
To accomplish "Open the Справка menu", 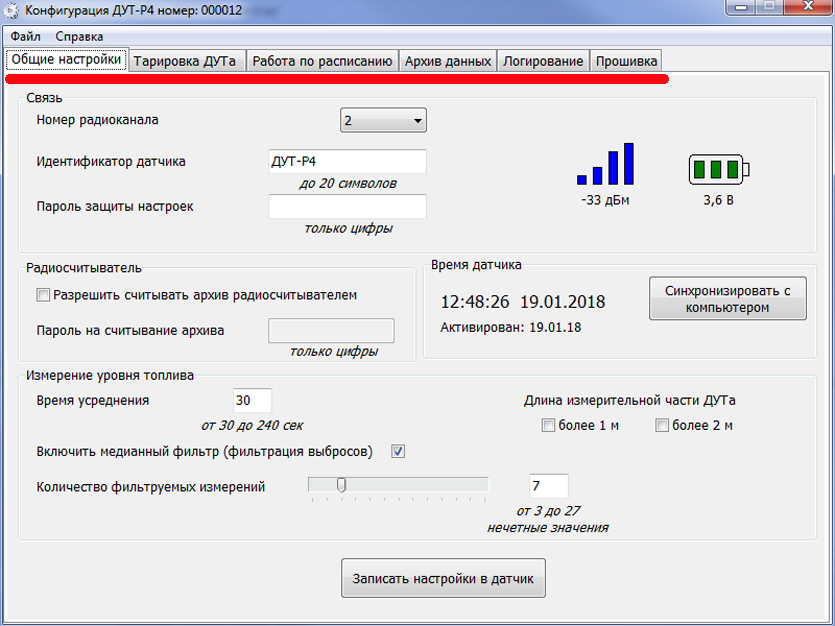I will 79,37.
